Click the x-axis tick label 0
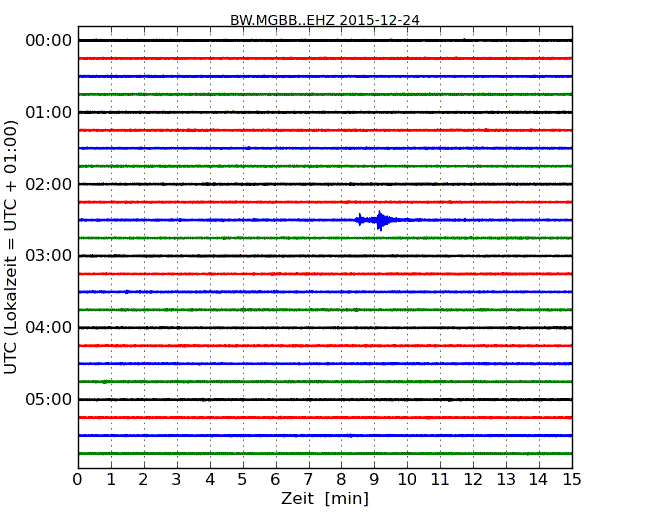This screenshot has height=520, width=650. pyautogui.click(x=78, y=480)
